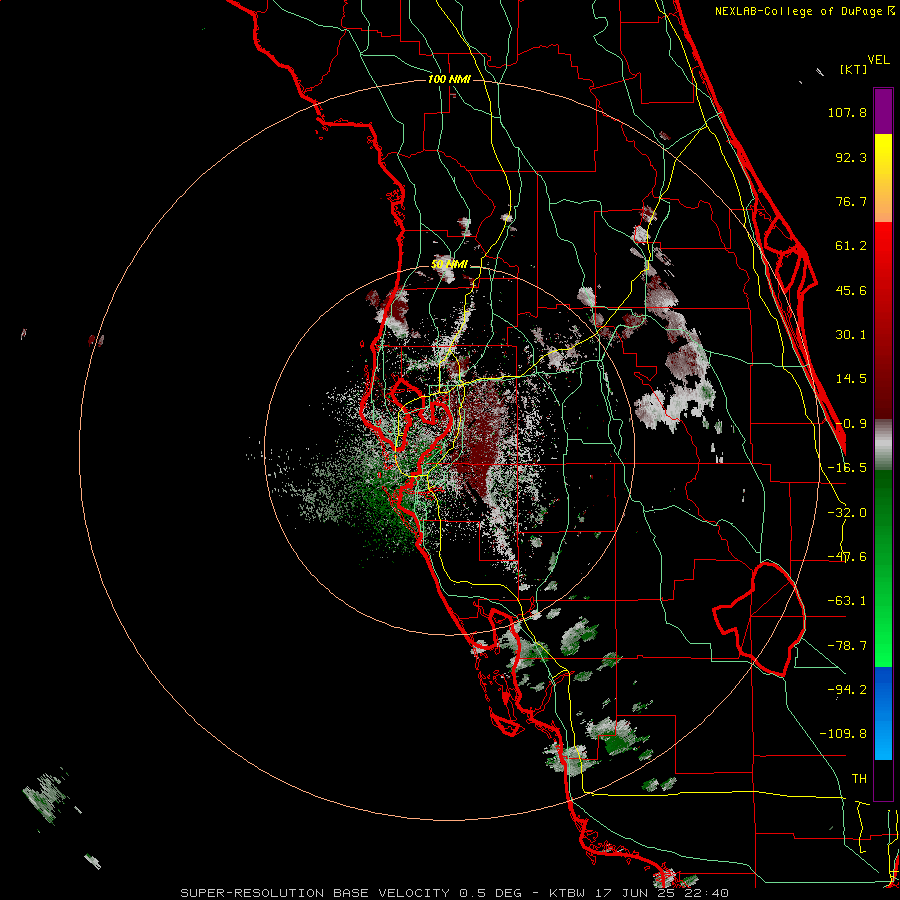The height and width of the screenshot is (900, 900).
Task: Pick the red segment of the velocity scale
Action: tap(883, 320)
